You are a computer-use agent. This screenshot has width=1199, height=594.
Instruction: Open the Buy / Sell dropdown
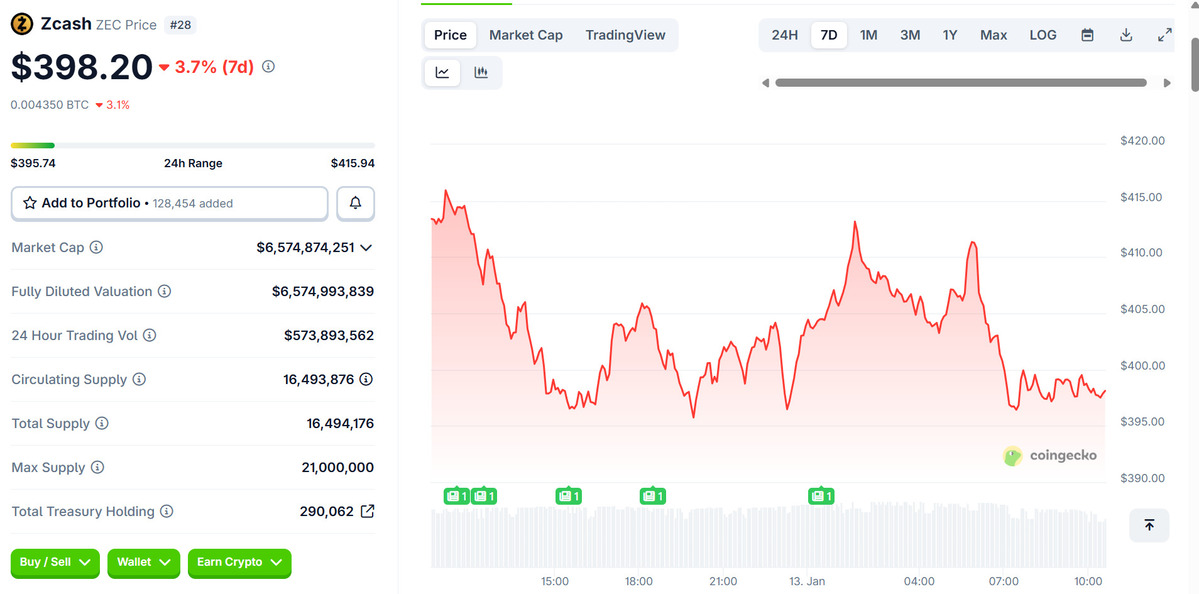pos(55,563)
